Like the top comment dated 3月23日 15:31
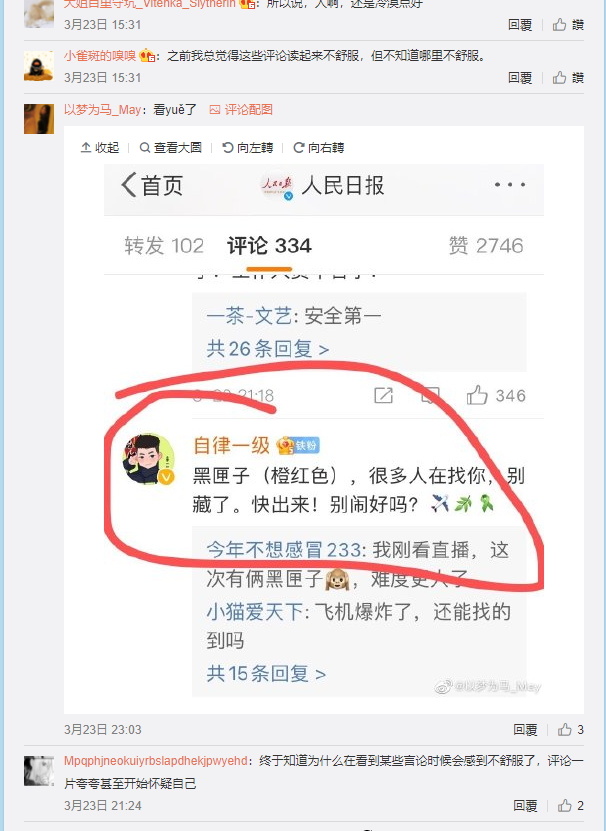 (568, 24)
